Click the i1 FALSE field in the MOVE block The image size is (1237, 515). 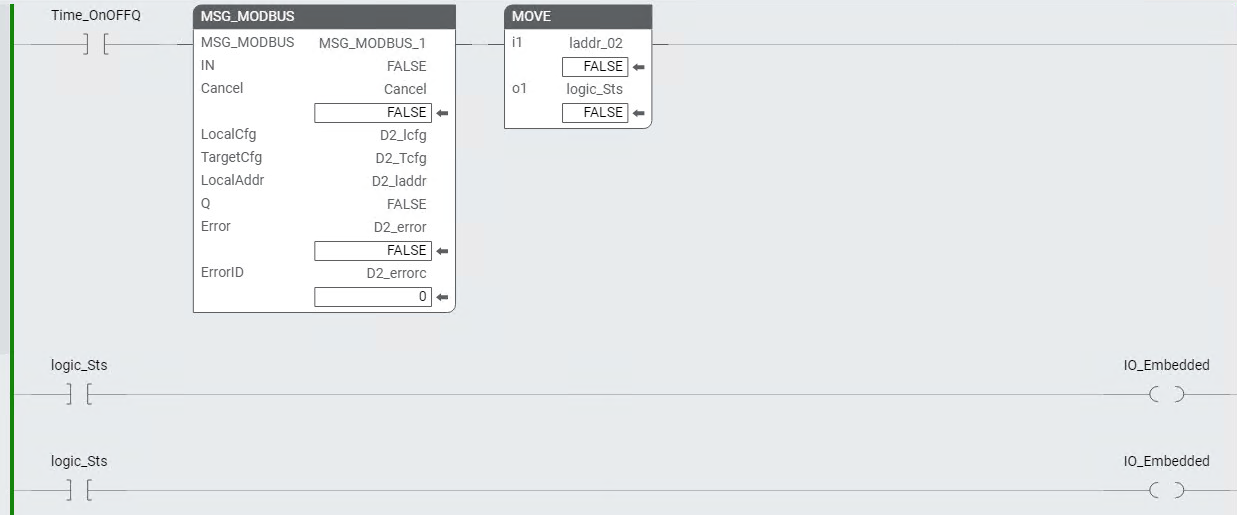(595, 67)
